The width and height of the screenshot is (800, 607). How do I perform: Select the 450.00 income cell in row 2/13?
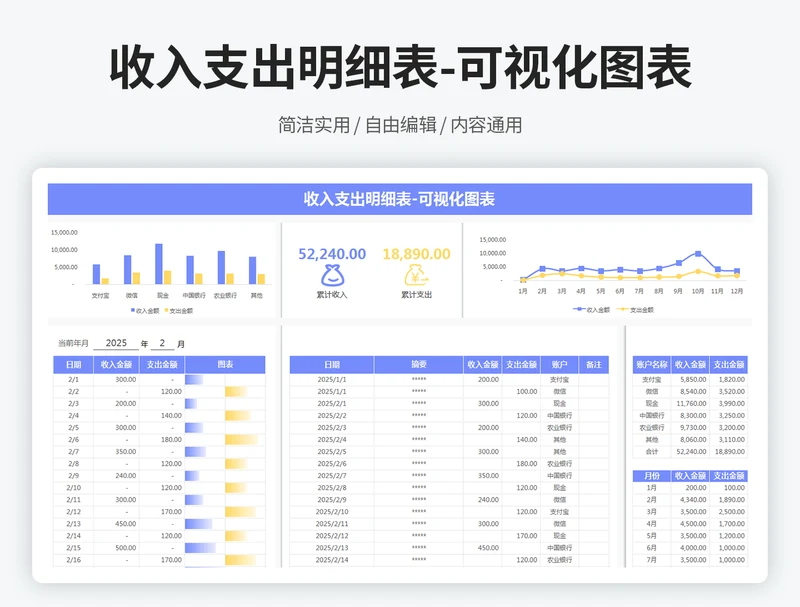[x=116, y=524]
